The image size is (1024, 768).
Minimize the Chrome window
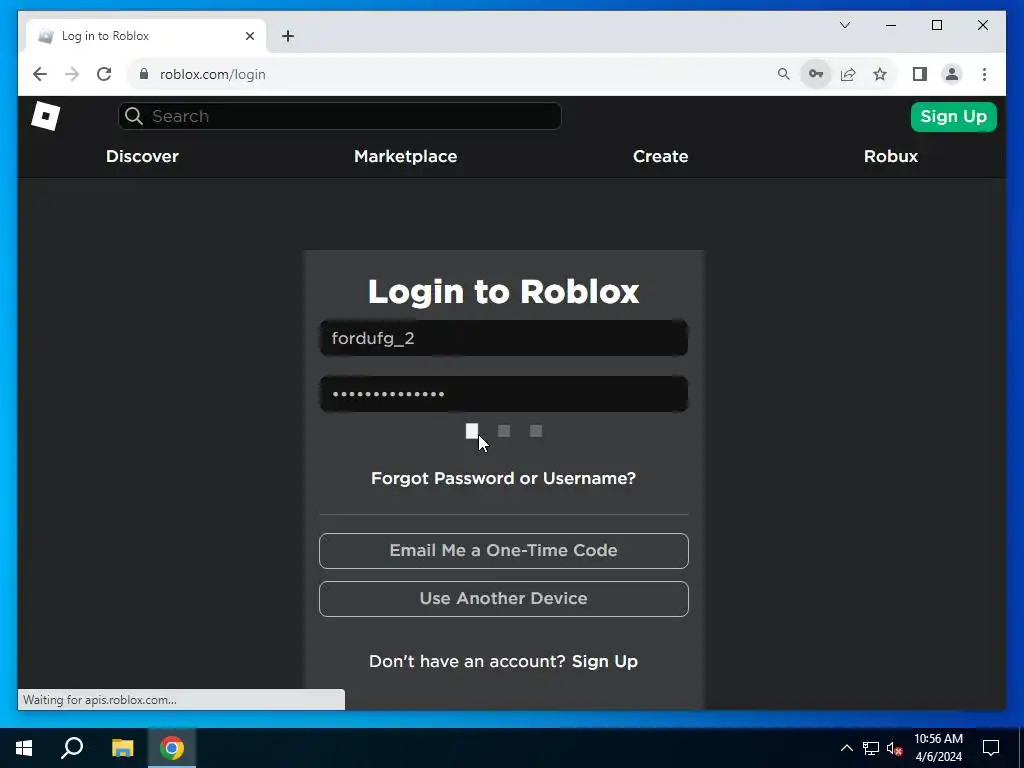(x=891, y=25)
